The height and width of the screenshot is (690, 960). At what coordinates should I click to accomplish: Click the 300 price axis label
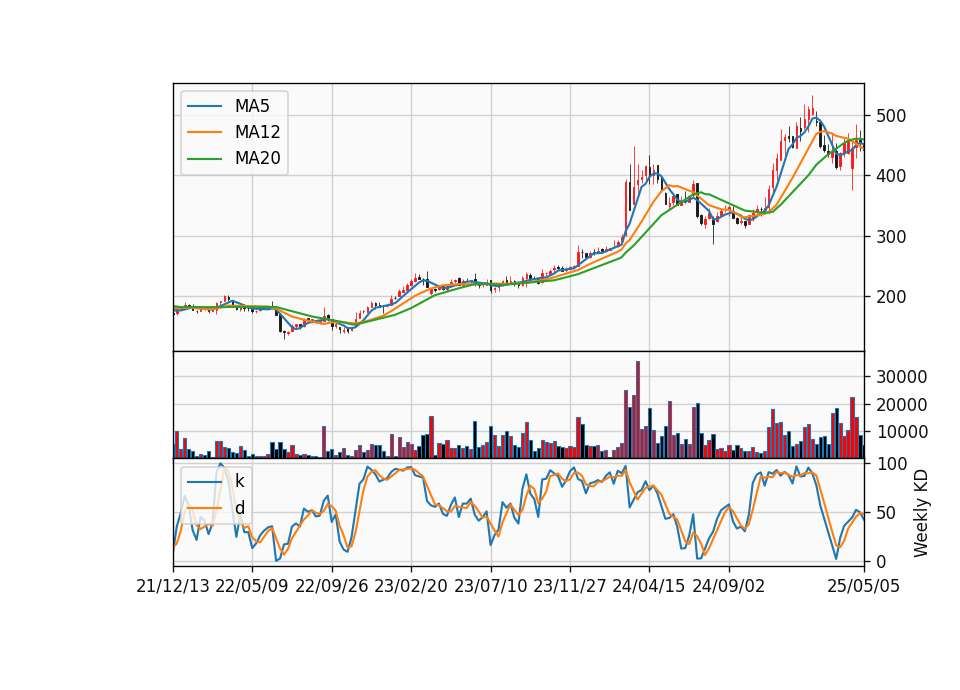[891, 237]
